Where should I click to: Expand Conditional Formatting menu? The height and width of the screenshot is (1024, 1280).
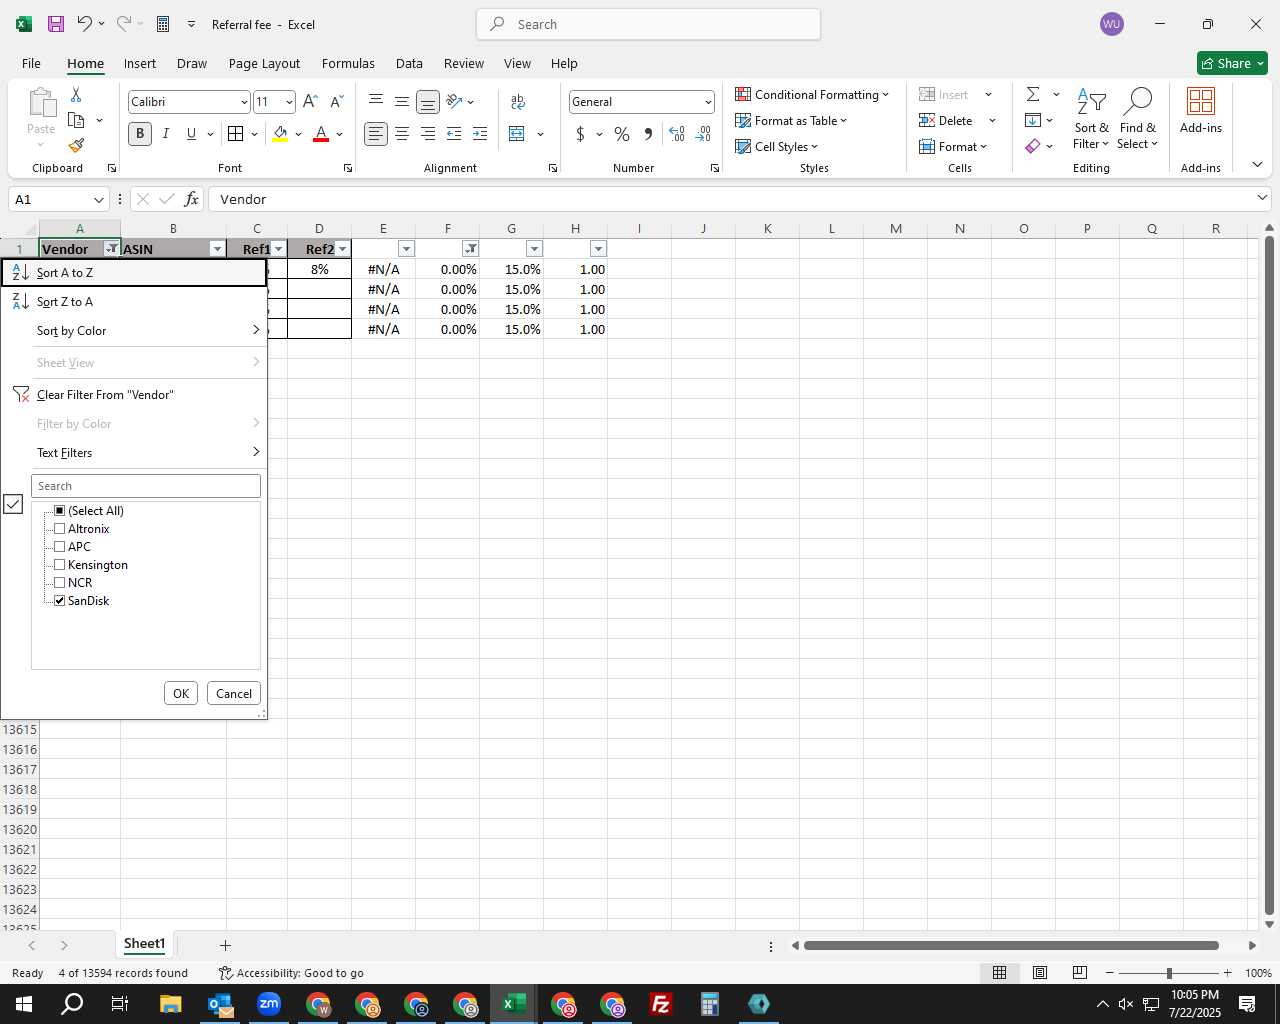(x=812, y=94)
